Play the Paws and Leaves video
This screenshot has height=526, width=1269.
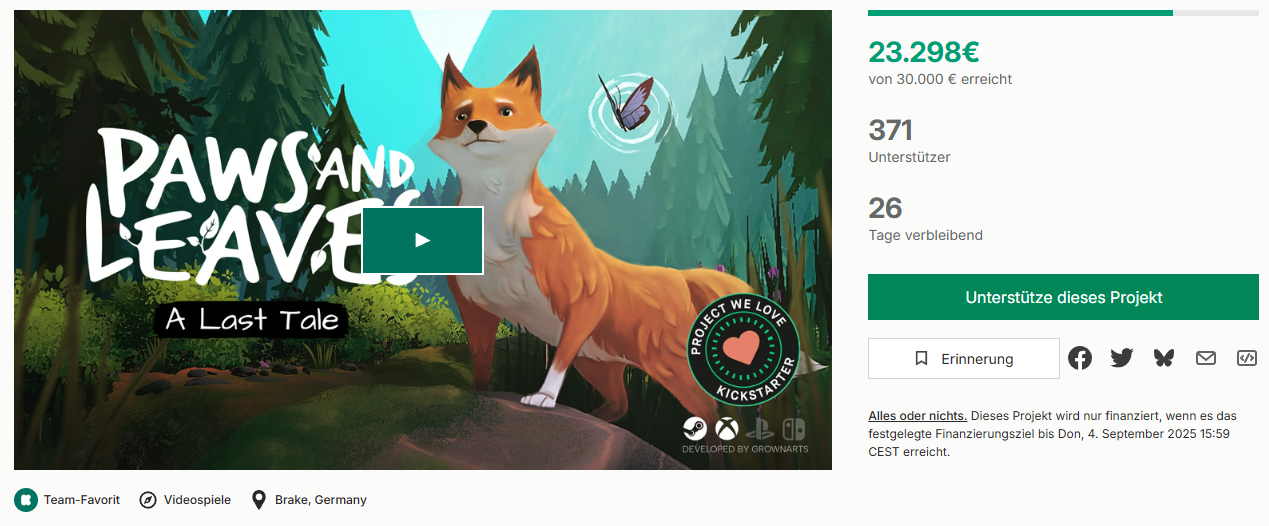[422, 240]
